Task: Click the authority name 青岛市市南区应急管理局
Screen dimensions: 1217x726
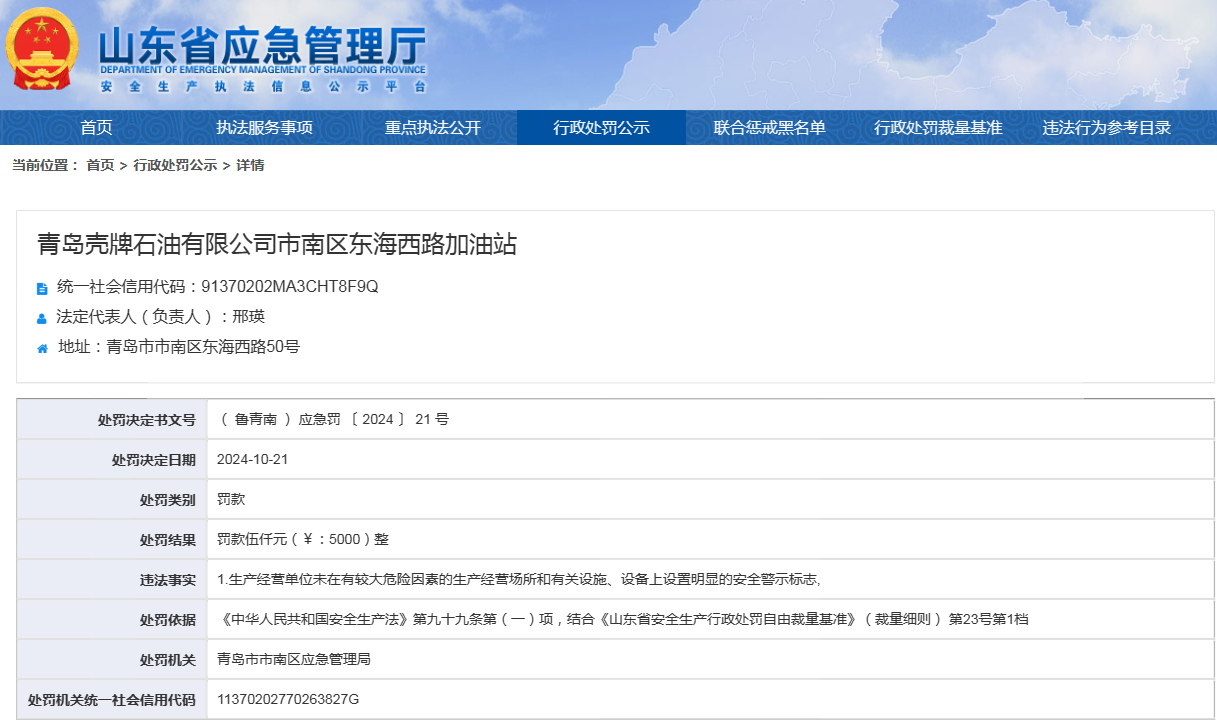Action: coord(295,659)
